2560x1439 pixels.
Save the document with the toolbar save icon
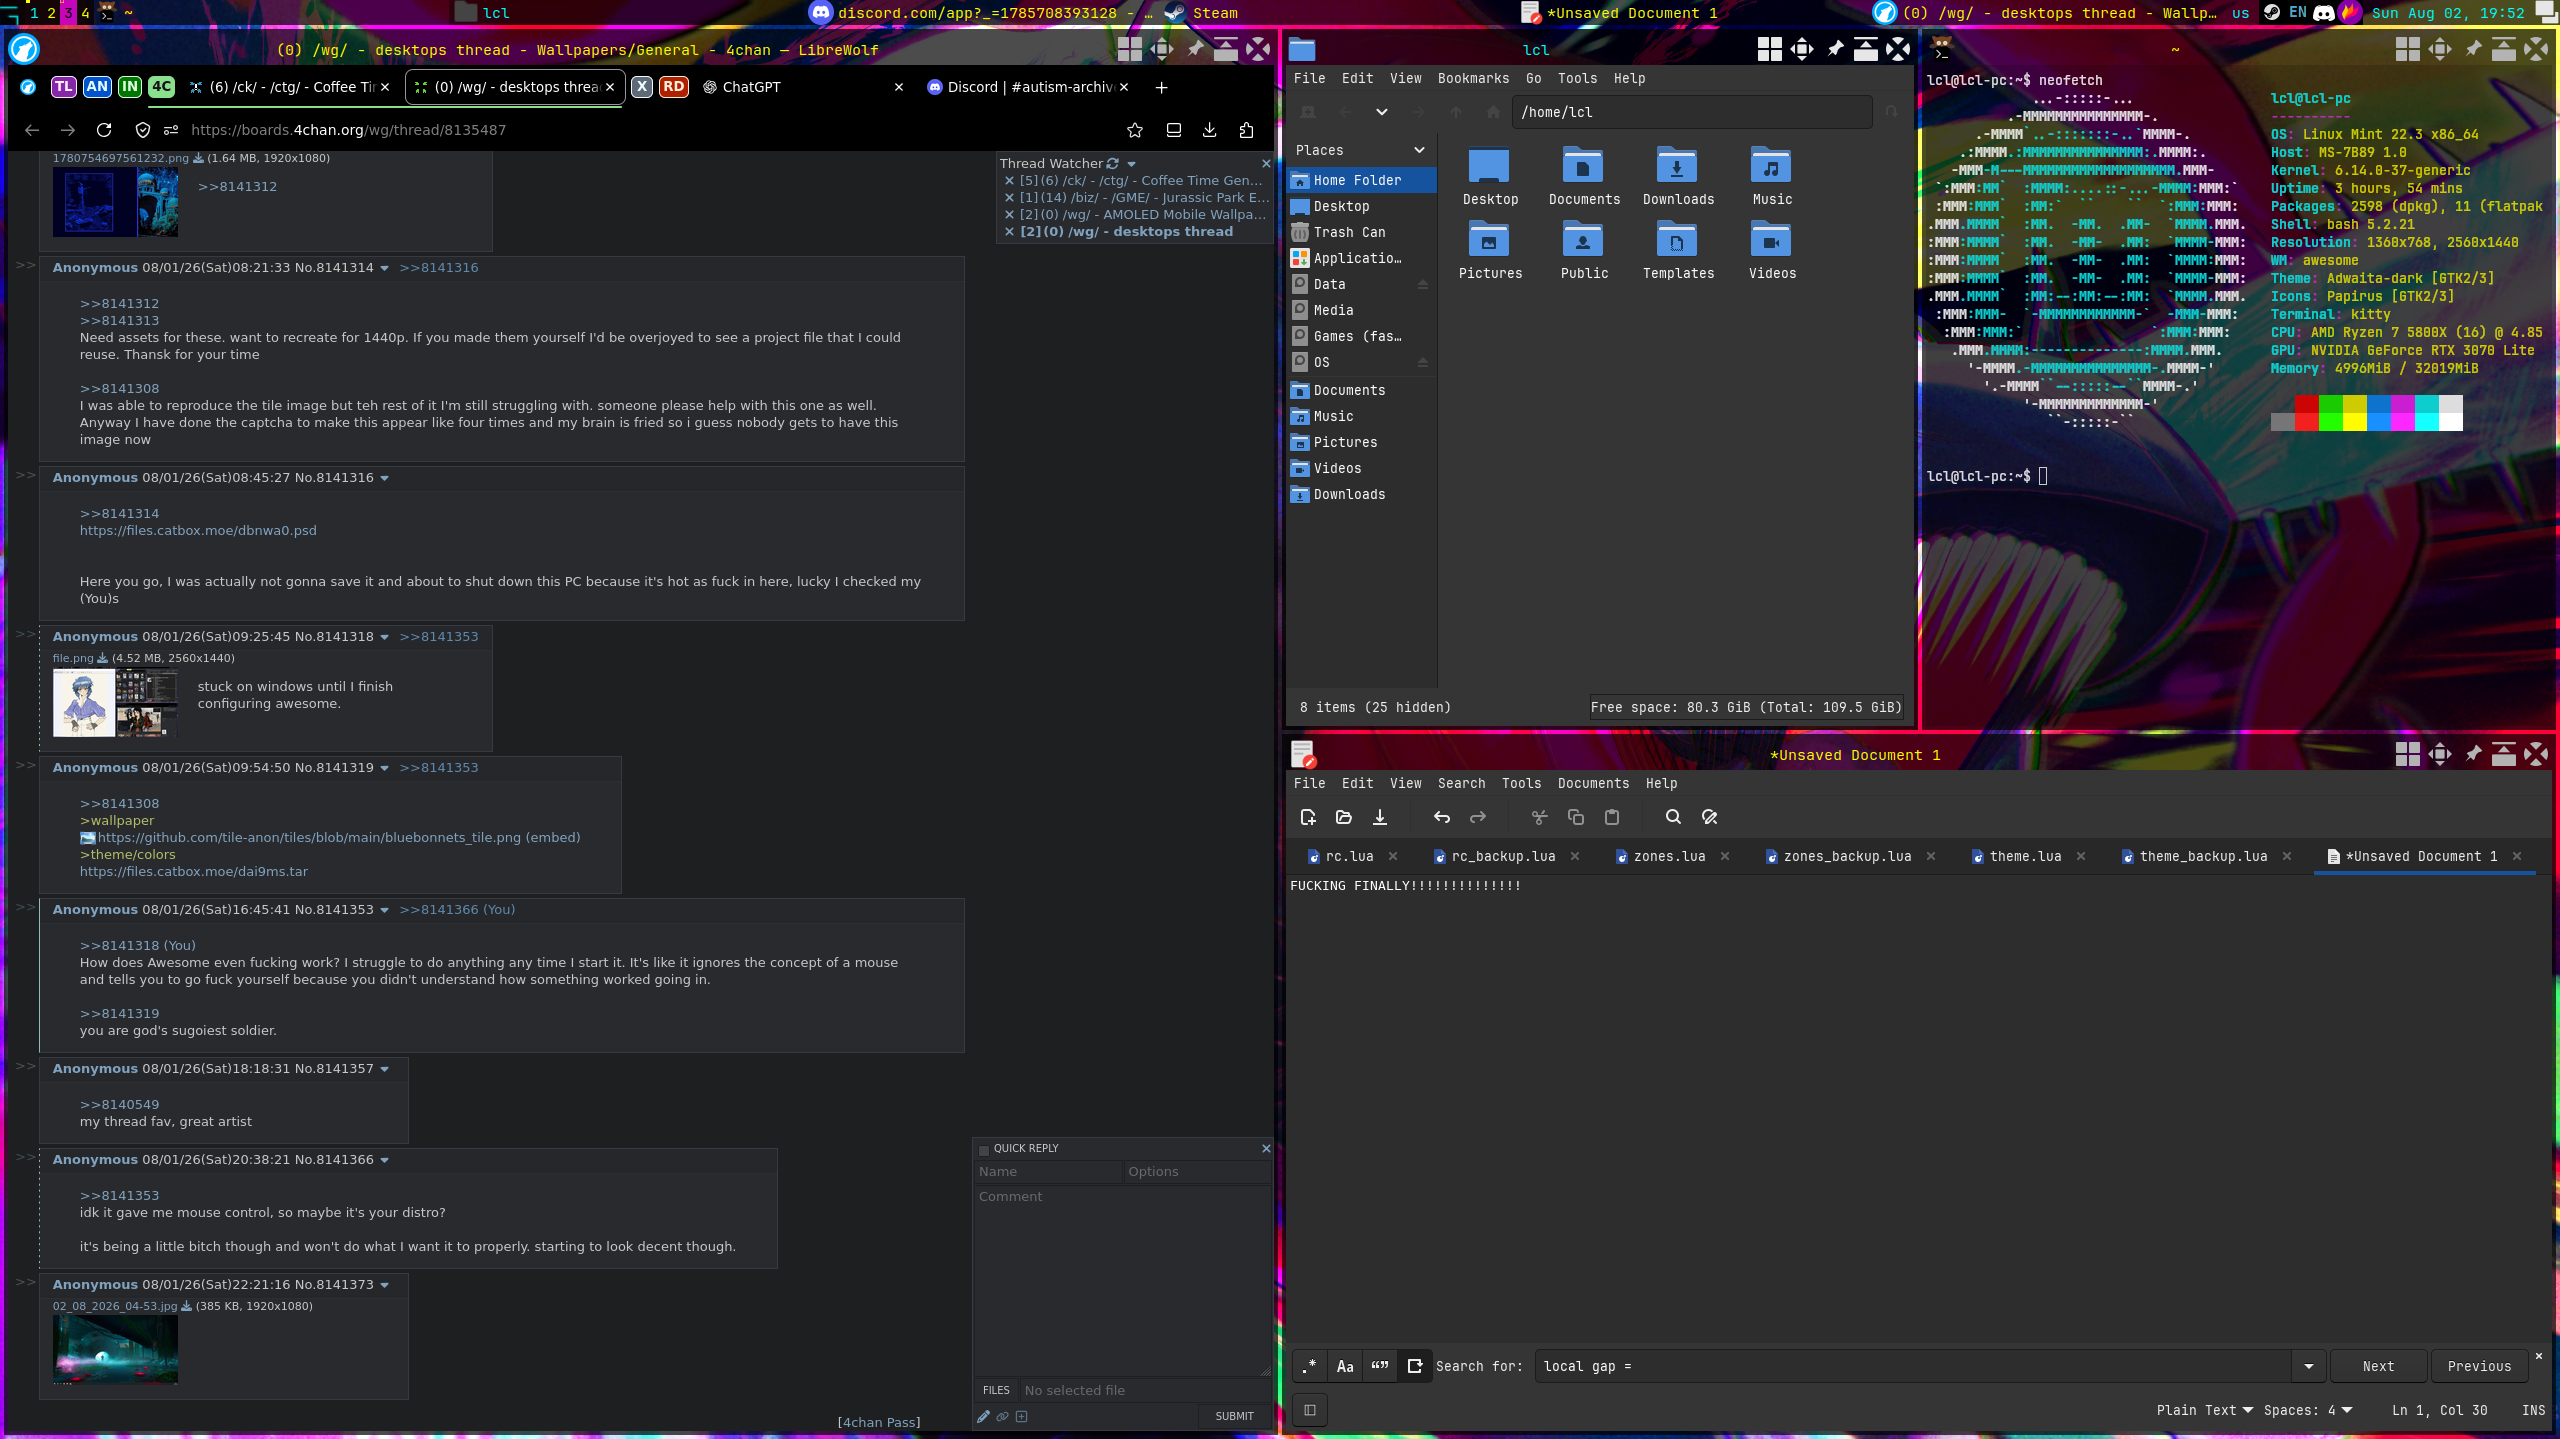(1380, 817)
